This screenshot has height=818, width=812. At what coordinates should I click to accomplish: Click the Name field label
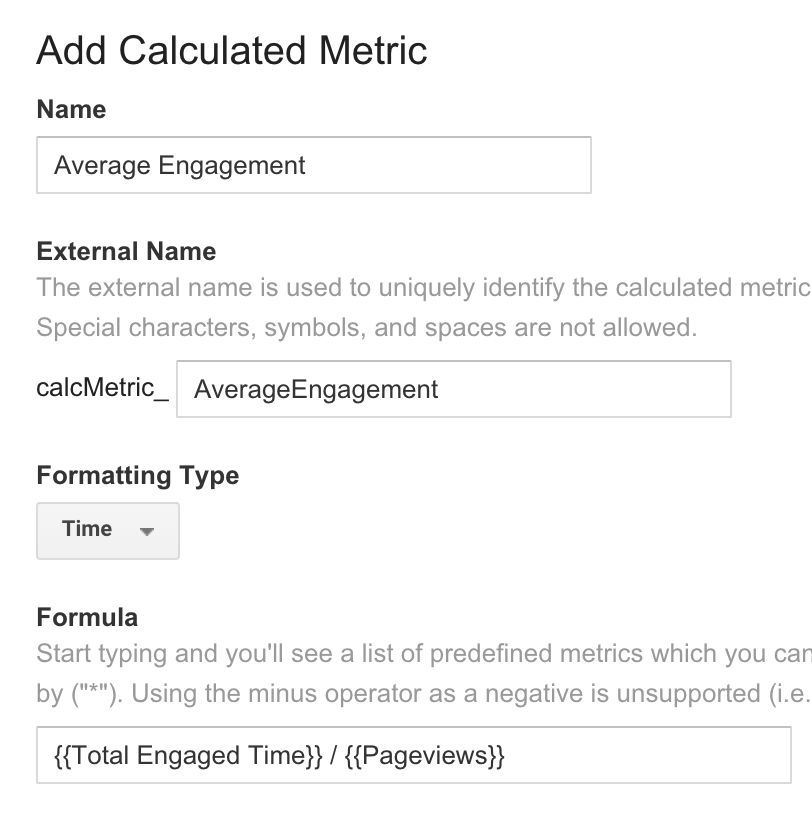coord(71,110)
